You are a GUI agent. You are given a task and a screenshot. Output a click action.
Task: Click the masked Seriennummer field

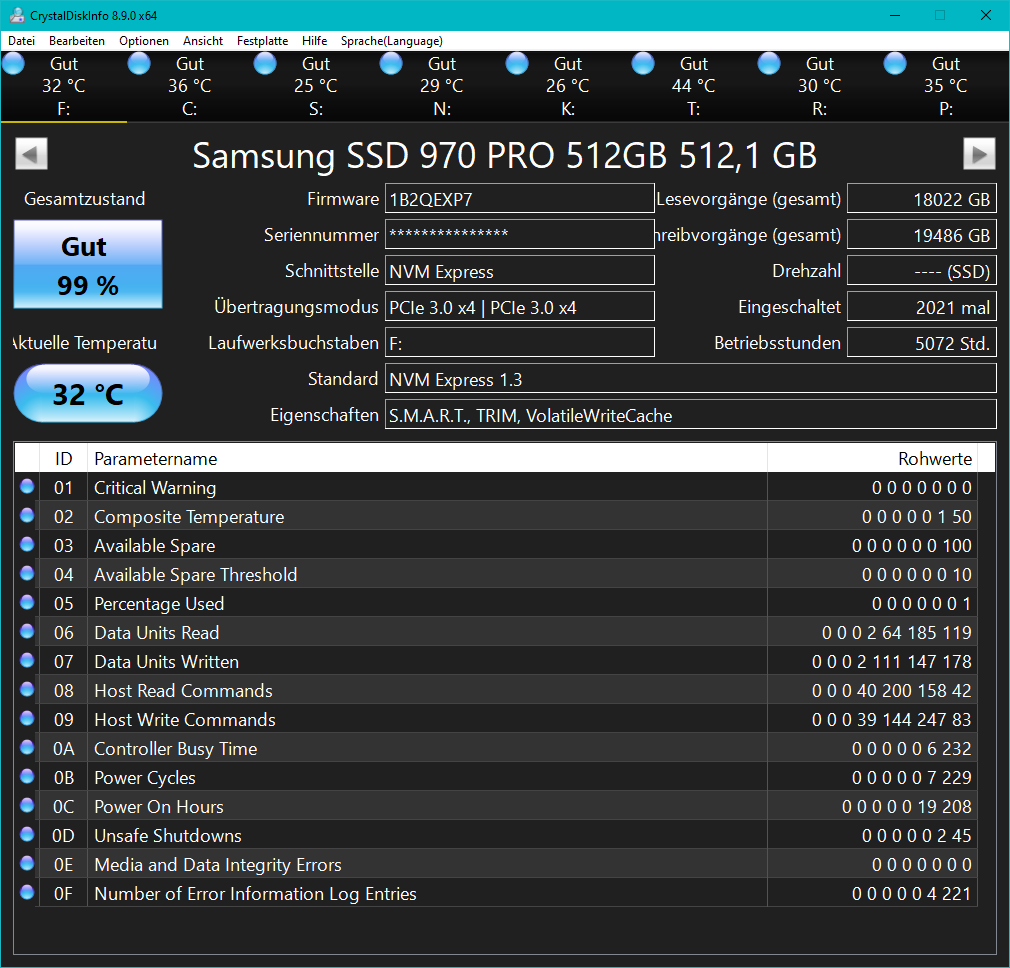click(520, 234)
